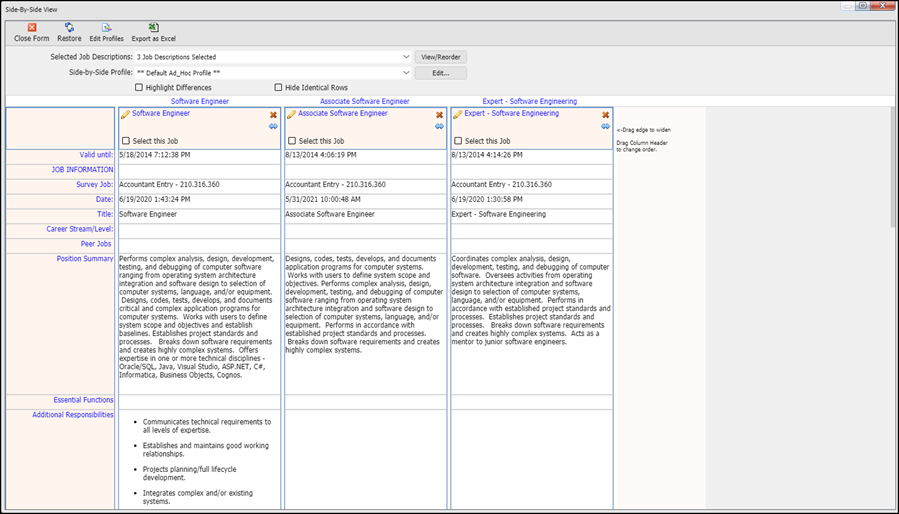Click the vertical scrollbar on the right edge
The image size is (899, 514).
(x=893, y=307)
